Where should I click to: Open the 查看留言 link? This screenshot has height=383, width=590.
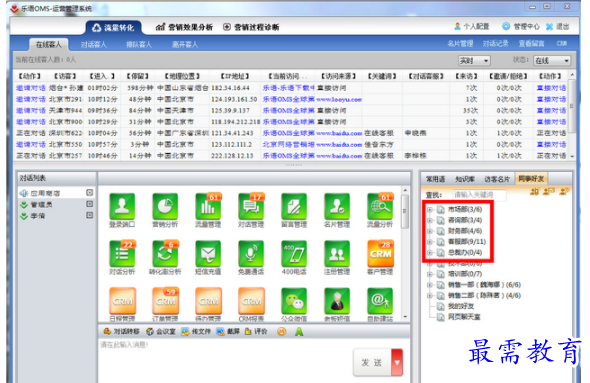[x=531, y=44]
